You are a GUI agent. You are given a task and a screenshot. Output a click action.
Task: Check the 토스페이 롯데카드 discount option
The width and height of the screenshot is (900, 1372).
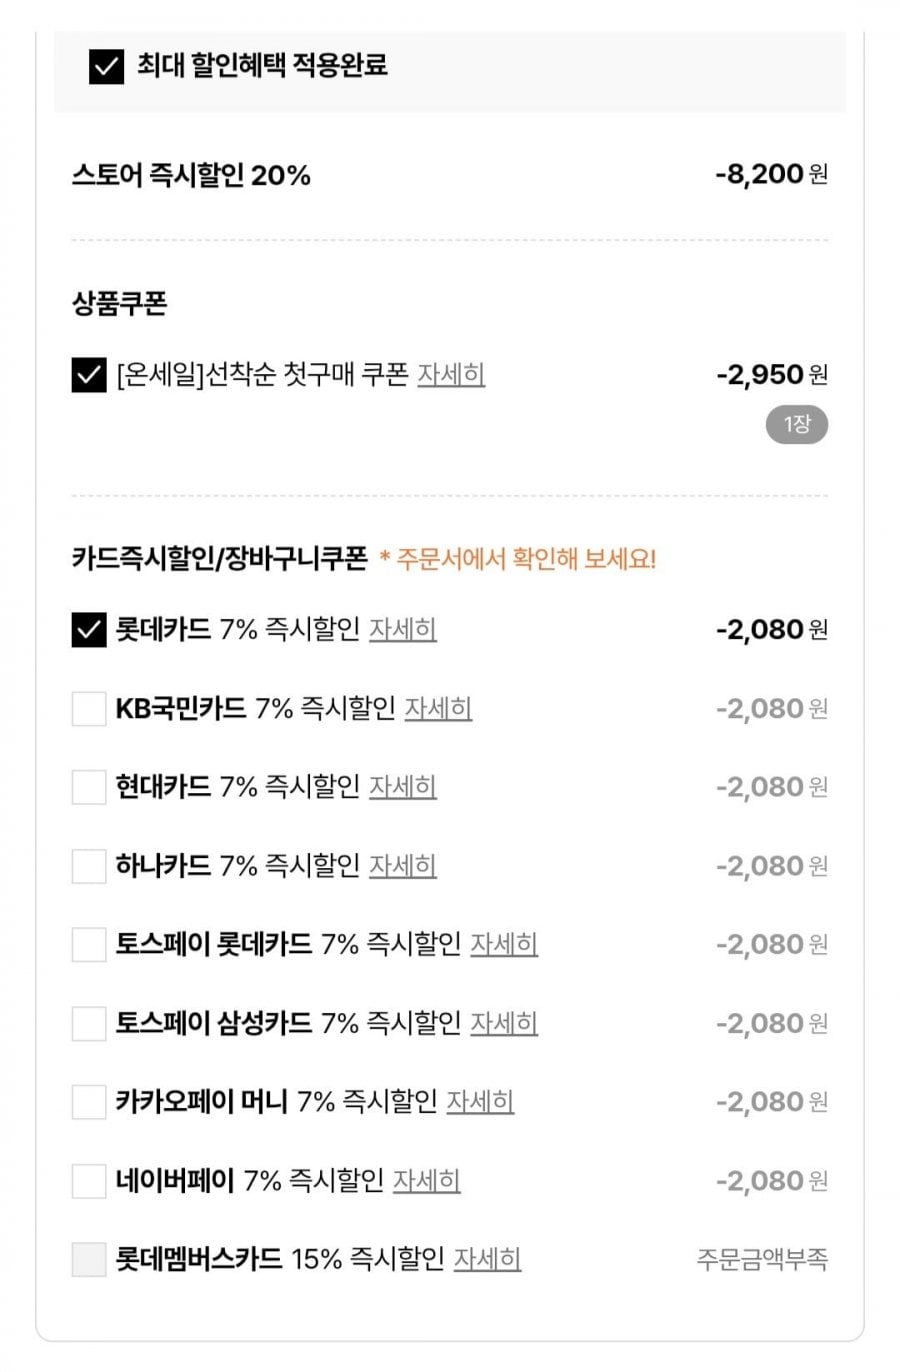(x=89, y=944)
